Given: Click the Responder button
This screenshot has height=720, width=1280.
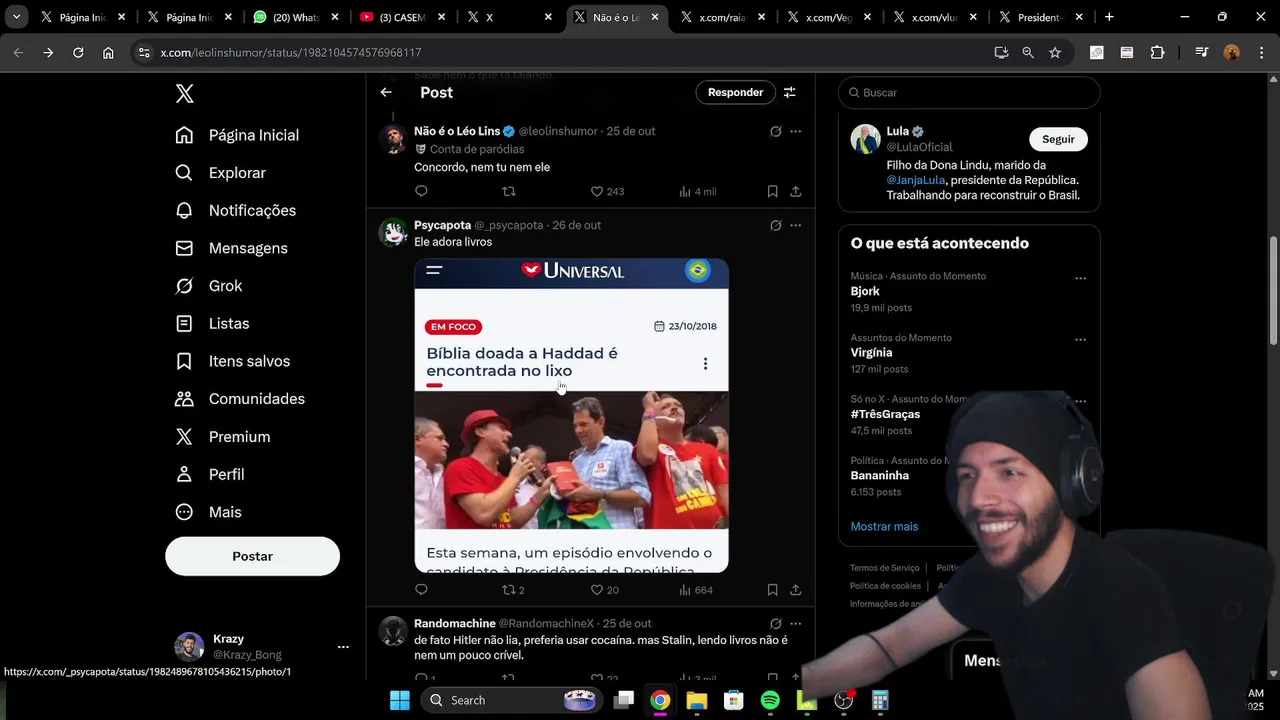Looking at the screenshot, I should pos(735,92).
